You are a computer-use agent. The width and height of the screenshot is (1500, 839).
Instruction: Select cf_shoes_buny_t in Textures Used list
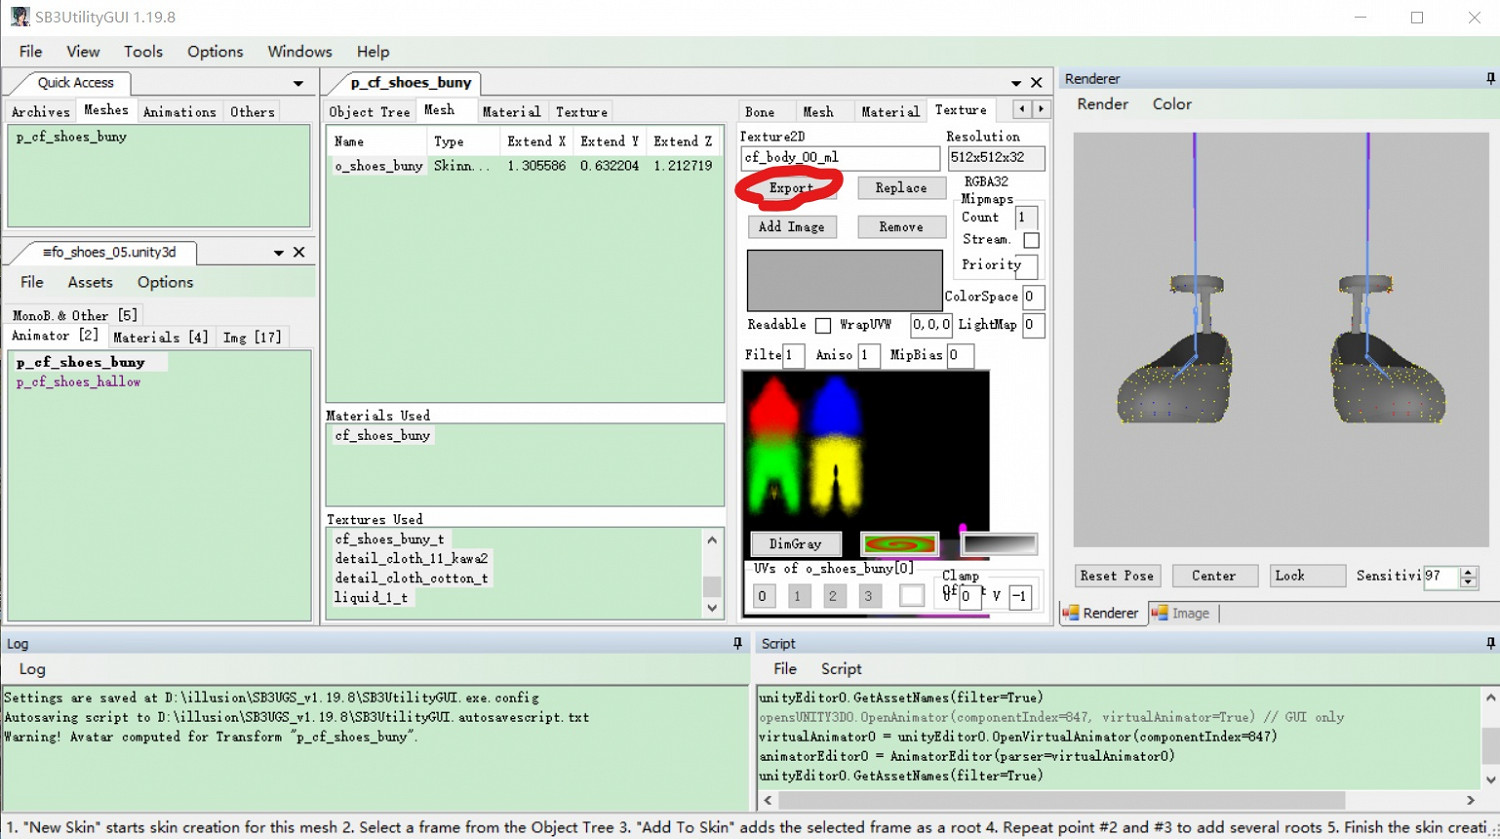point(389,539)
